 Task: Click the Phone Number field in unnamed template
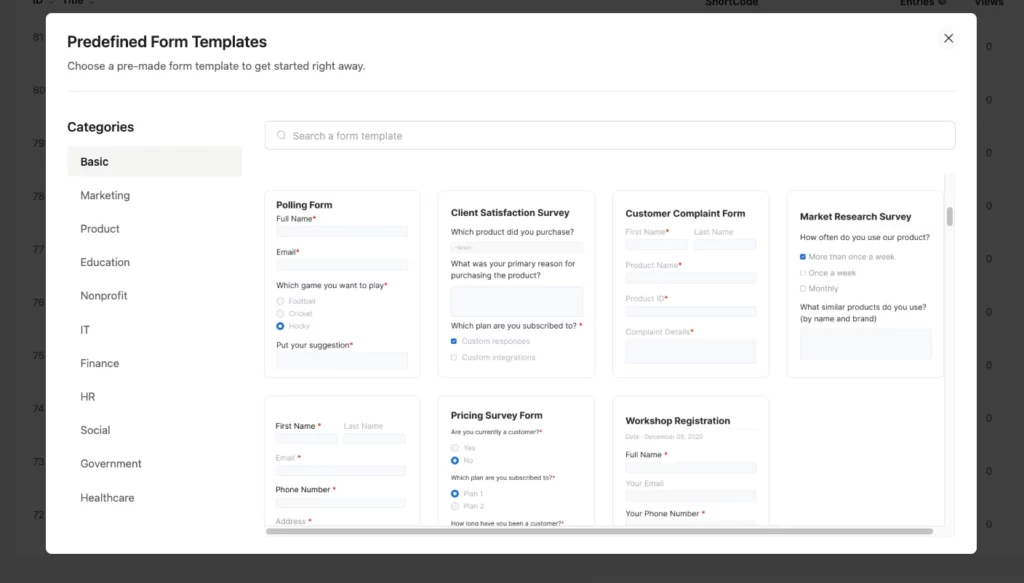(x=340, y=502)
